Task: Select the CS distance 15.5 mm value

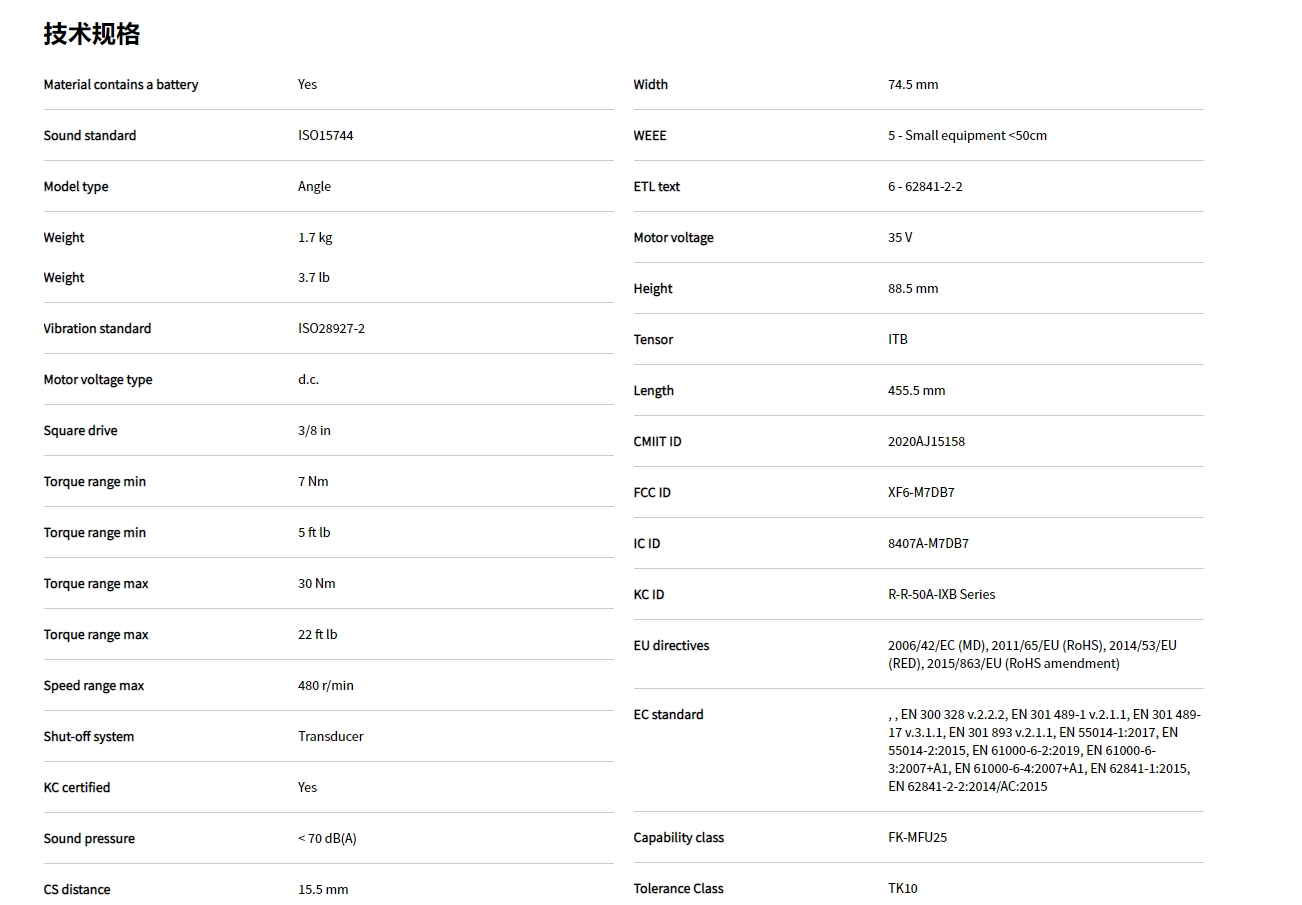Action: 323,890
